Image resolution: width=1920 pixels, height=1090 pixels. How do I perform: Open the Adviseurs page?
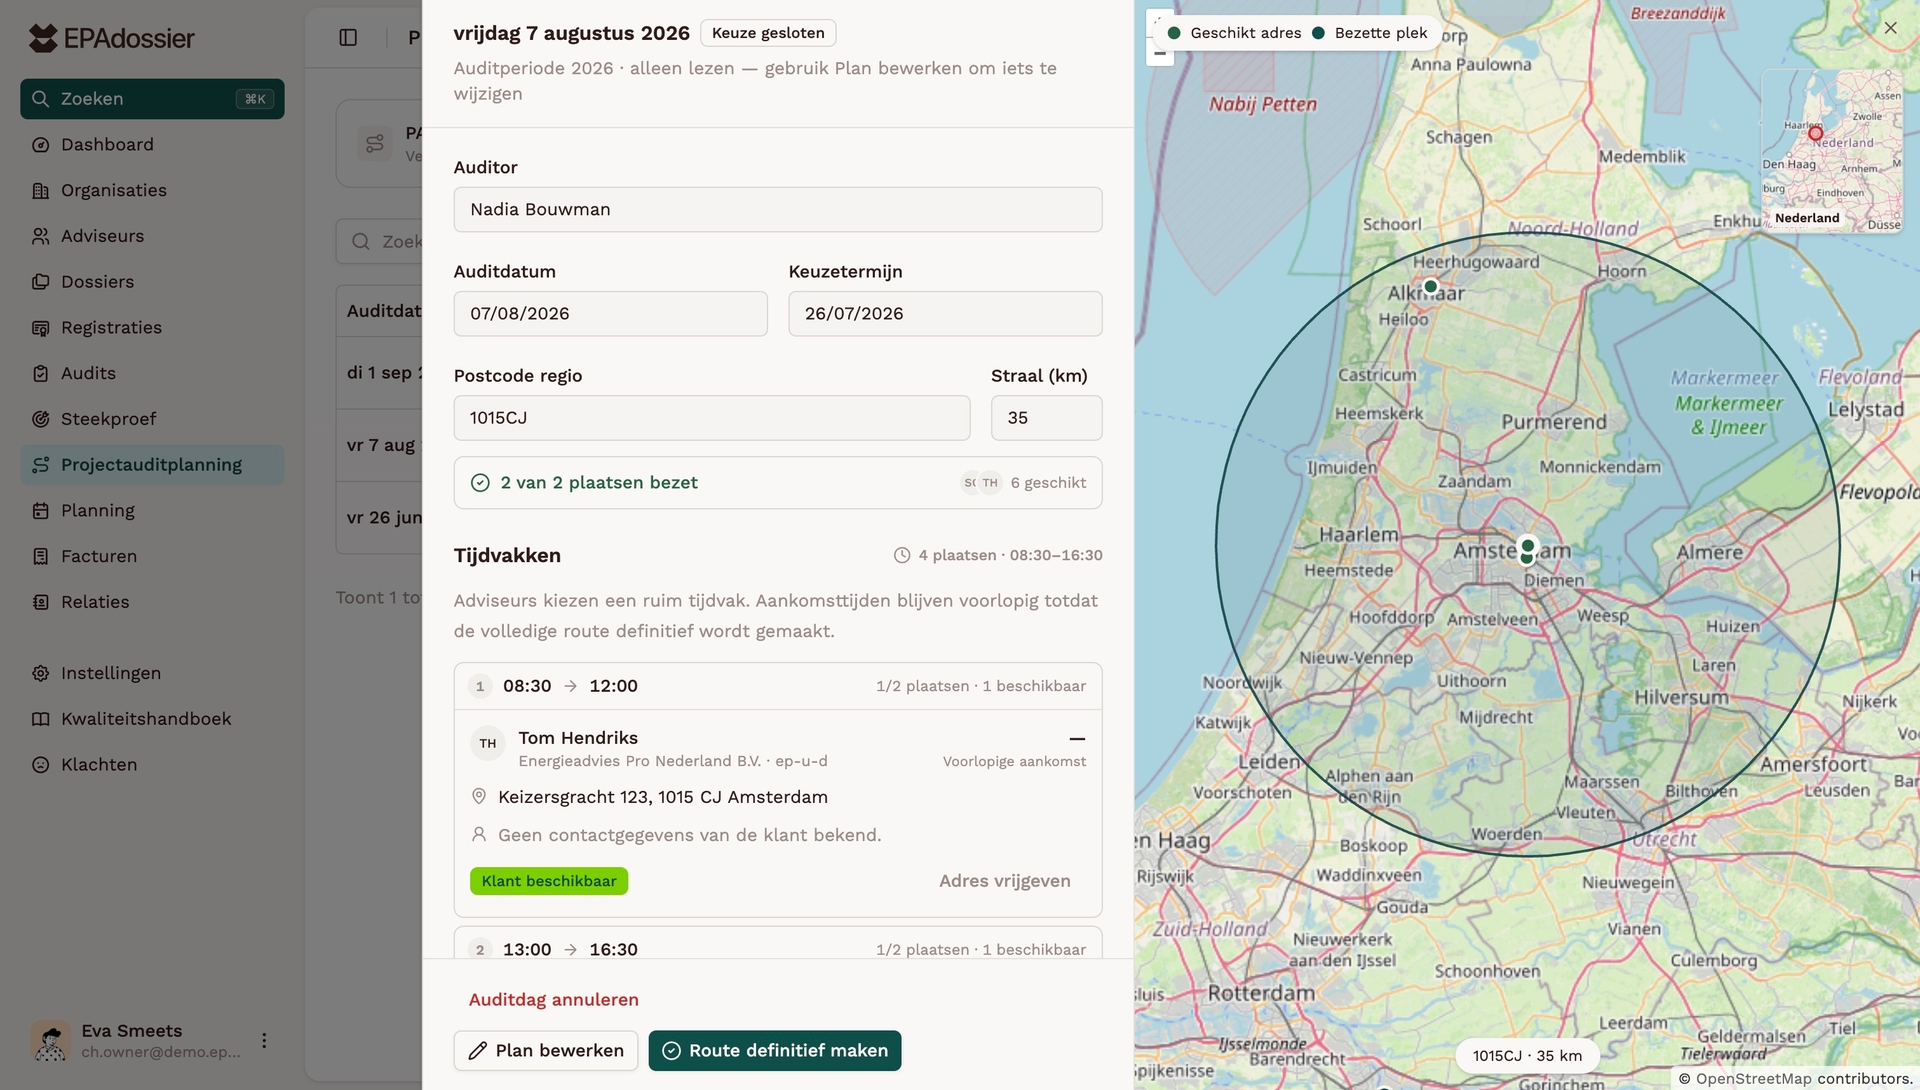[x=152, y=236]
